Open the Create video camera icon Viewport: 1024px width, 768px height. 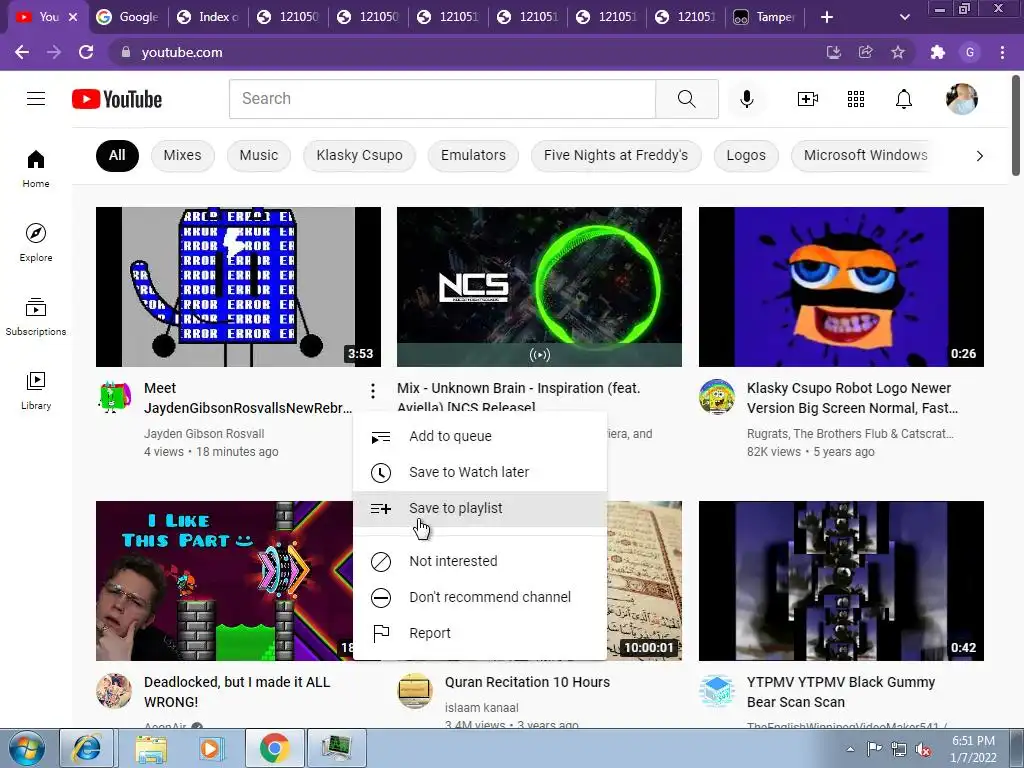coord(807,99)
